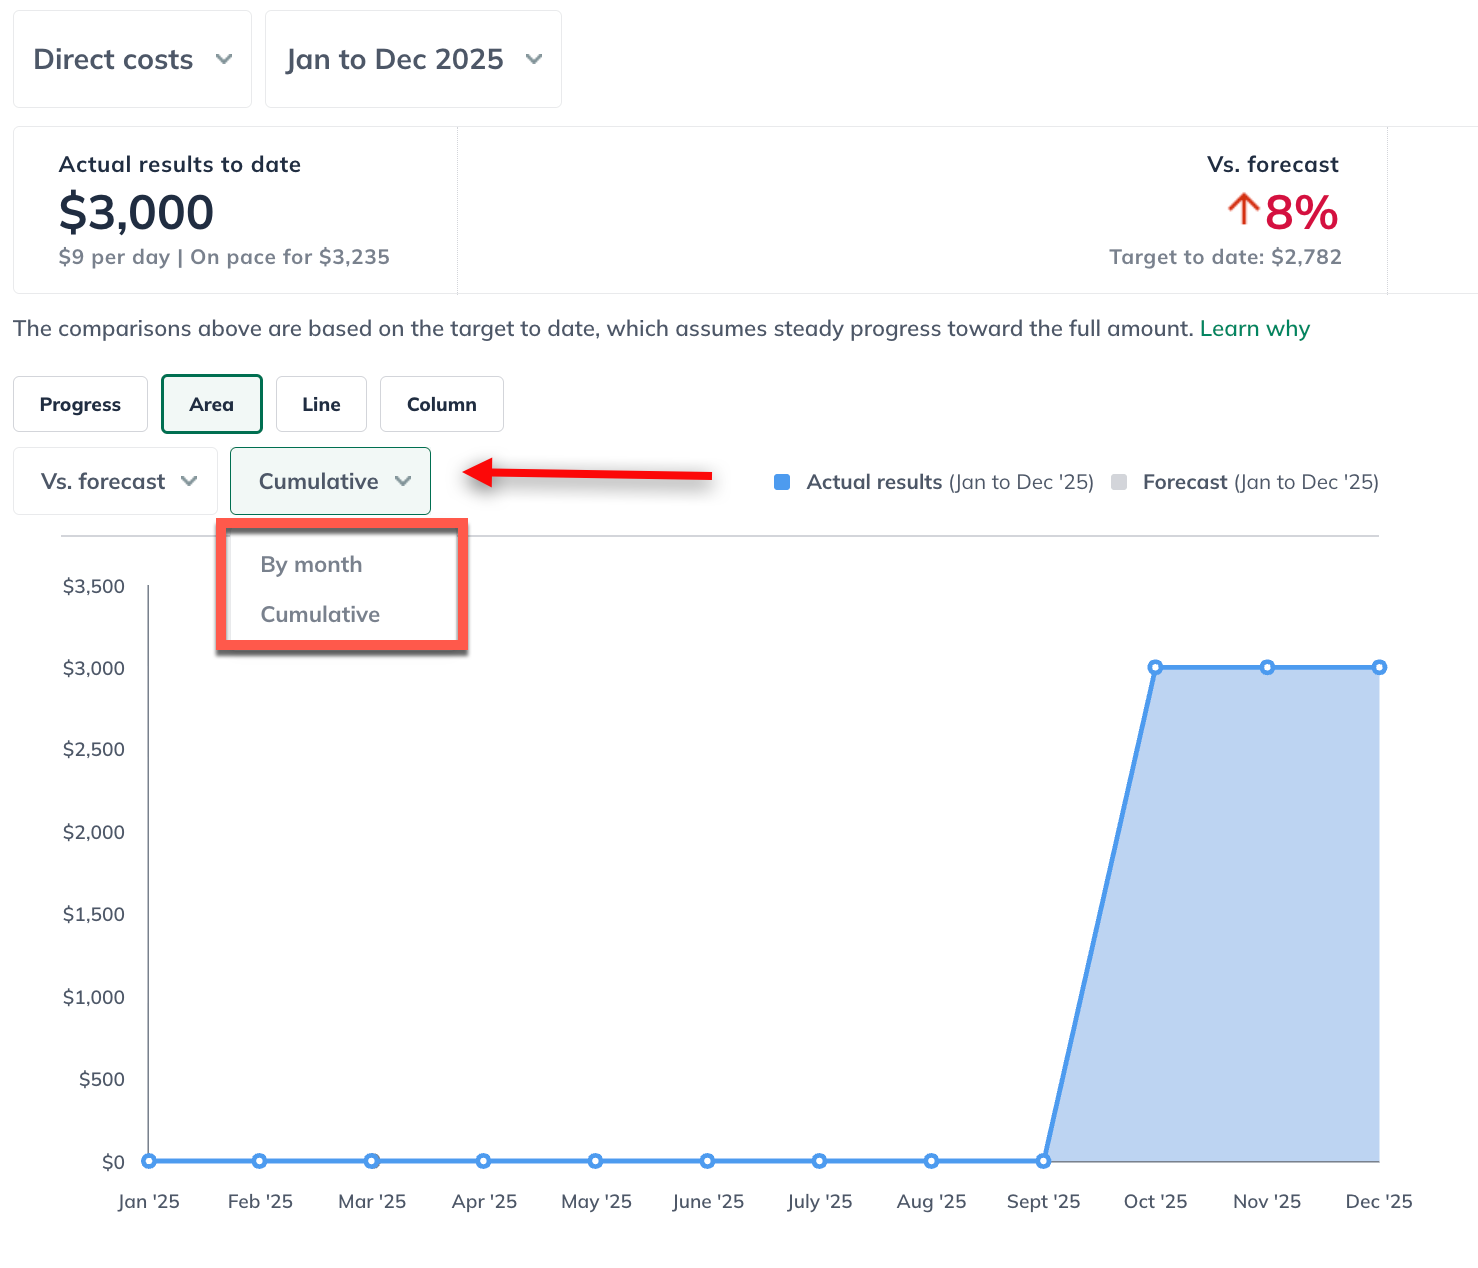Click the gray Forecast legend swatch

coord(1119,483)
